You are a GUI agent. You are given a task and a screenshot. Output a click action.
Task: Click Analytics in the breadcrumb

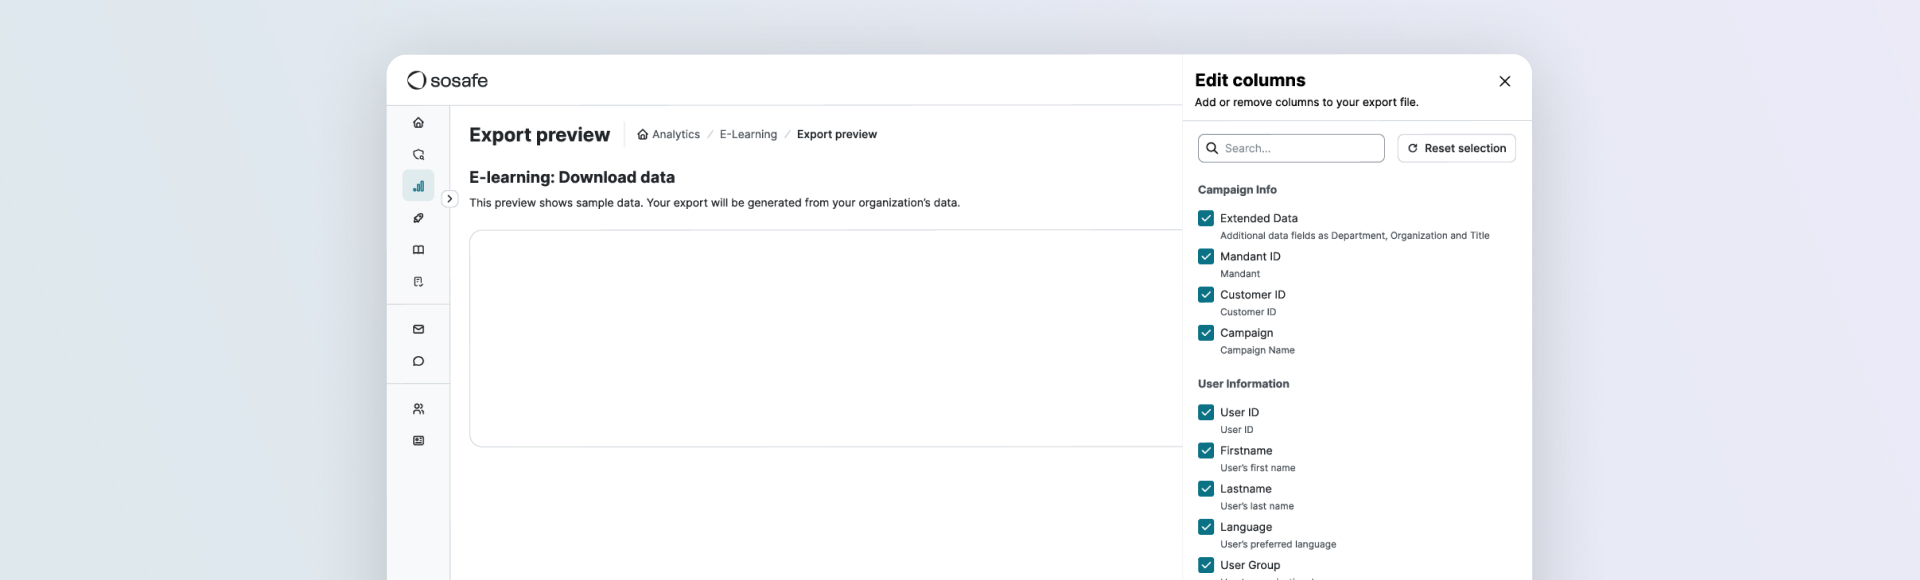(675, 135)
